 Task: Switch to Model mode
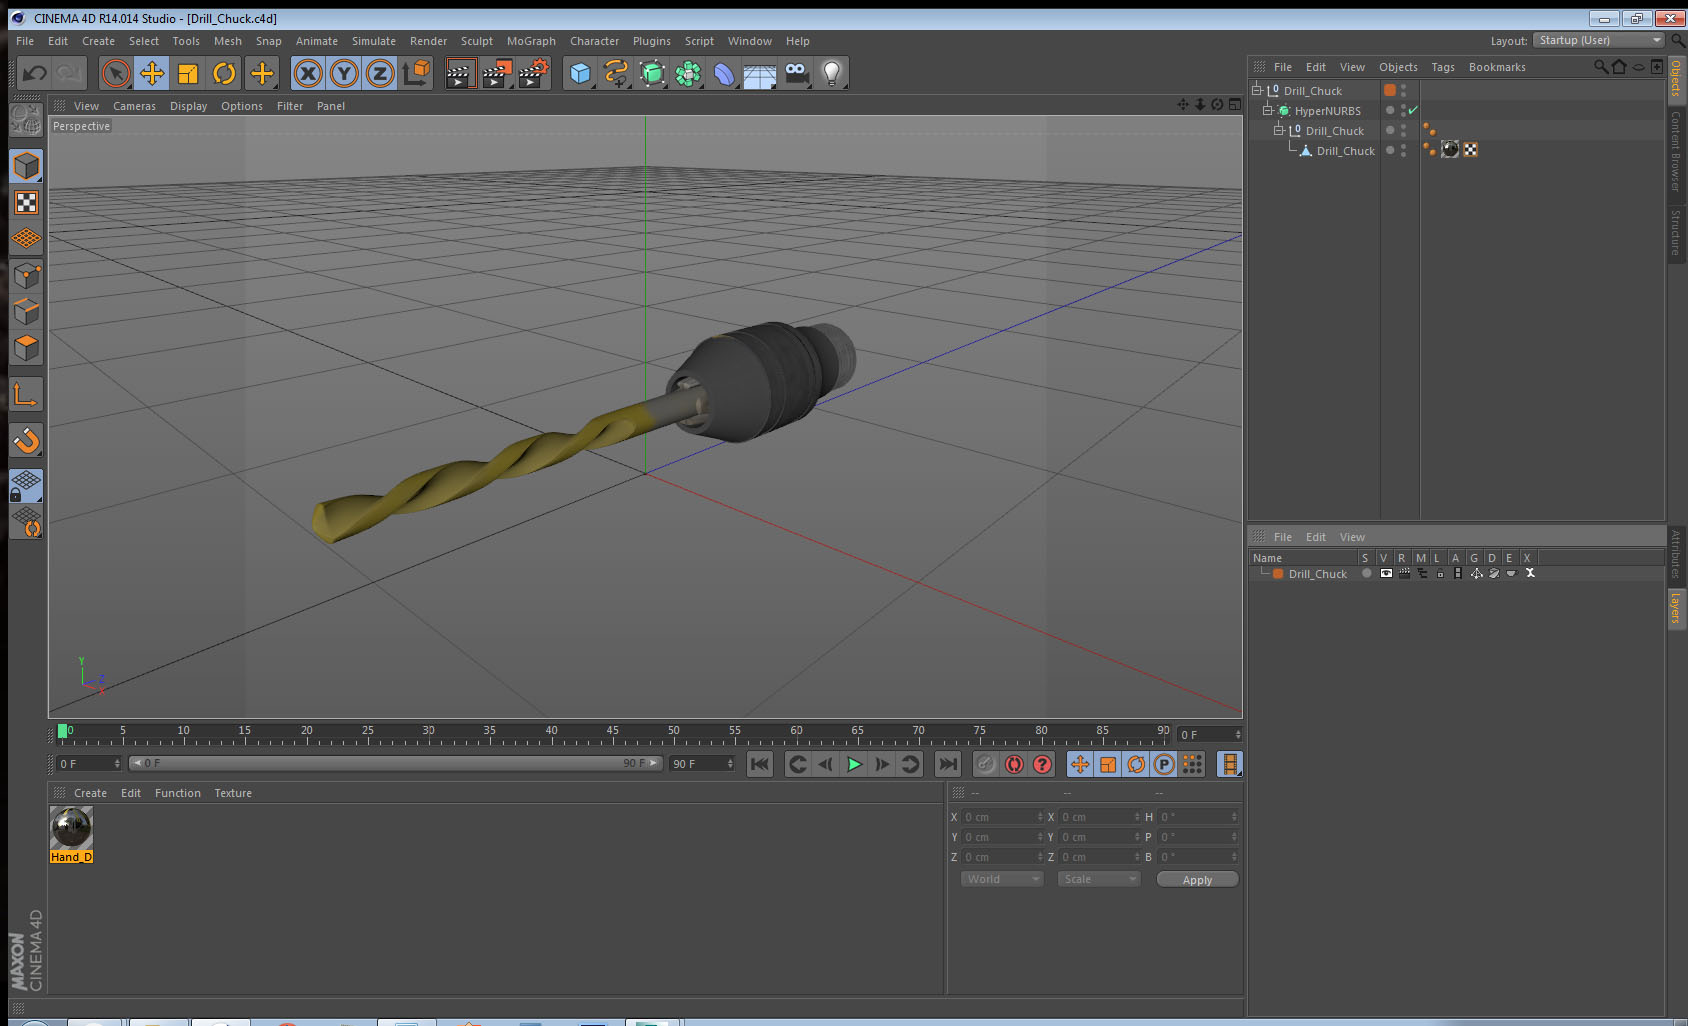(26, 166)
